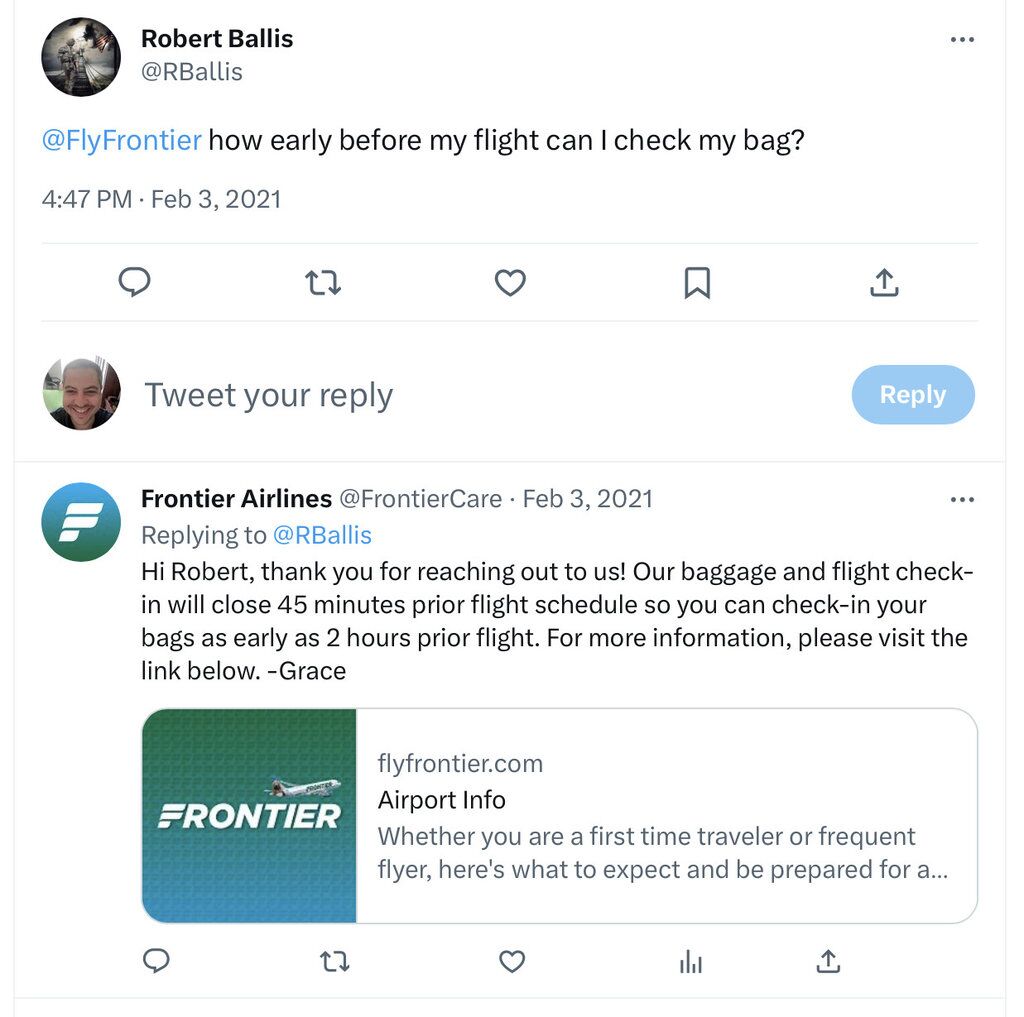Image resolution: width=1024 pixels, height=1017 pixels.
Task: Reply to Frontier Airlines' response tweet
Action: click(x=156, y=962)
